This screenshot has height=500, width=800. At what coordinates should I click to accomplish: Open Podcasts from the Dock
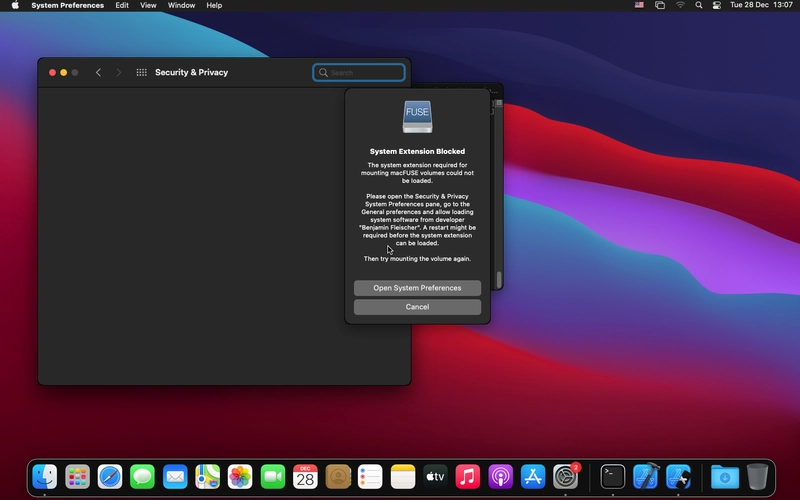(x=501, y=477)
